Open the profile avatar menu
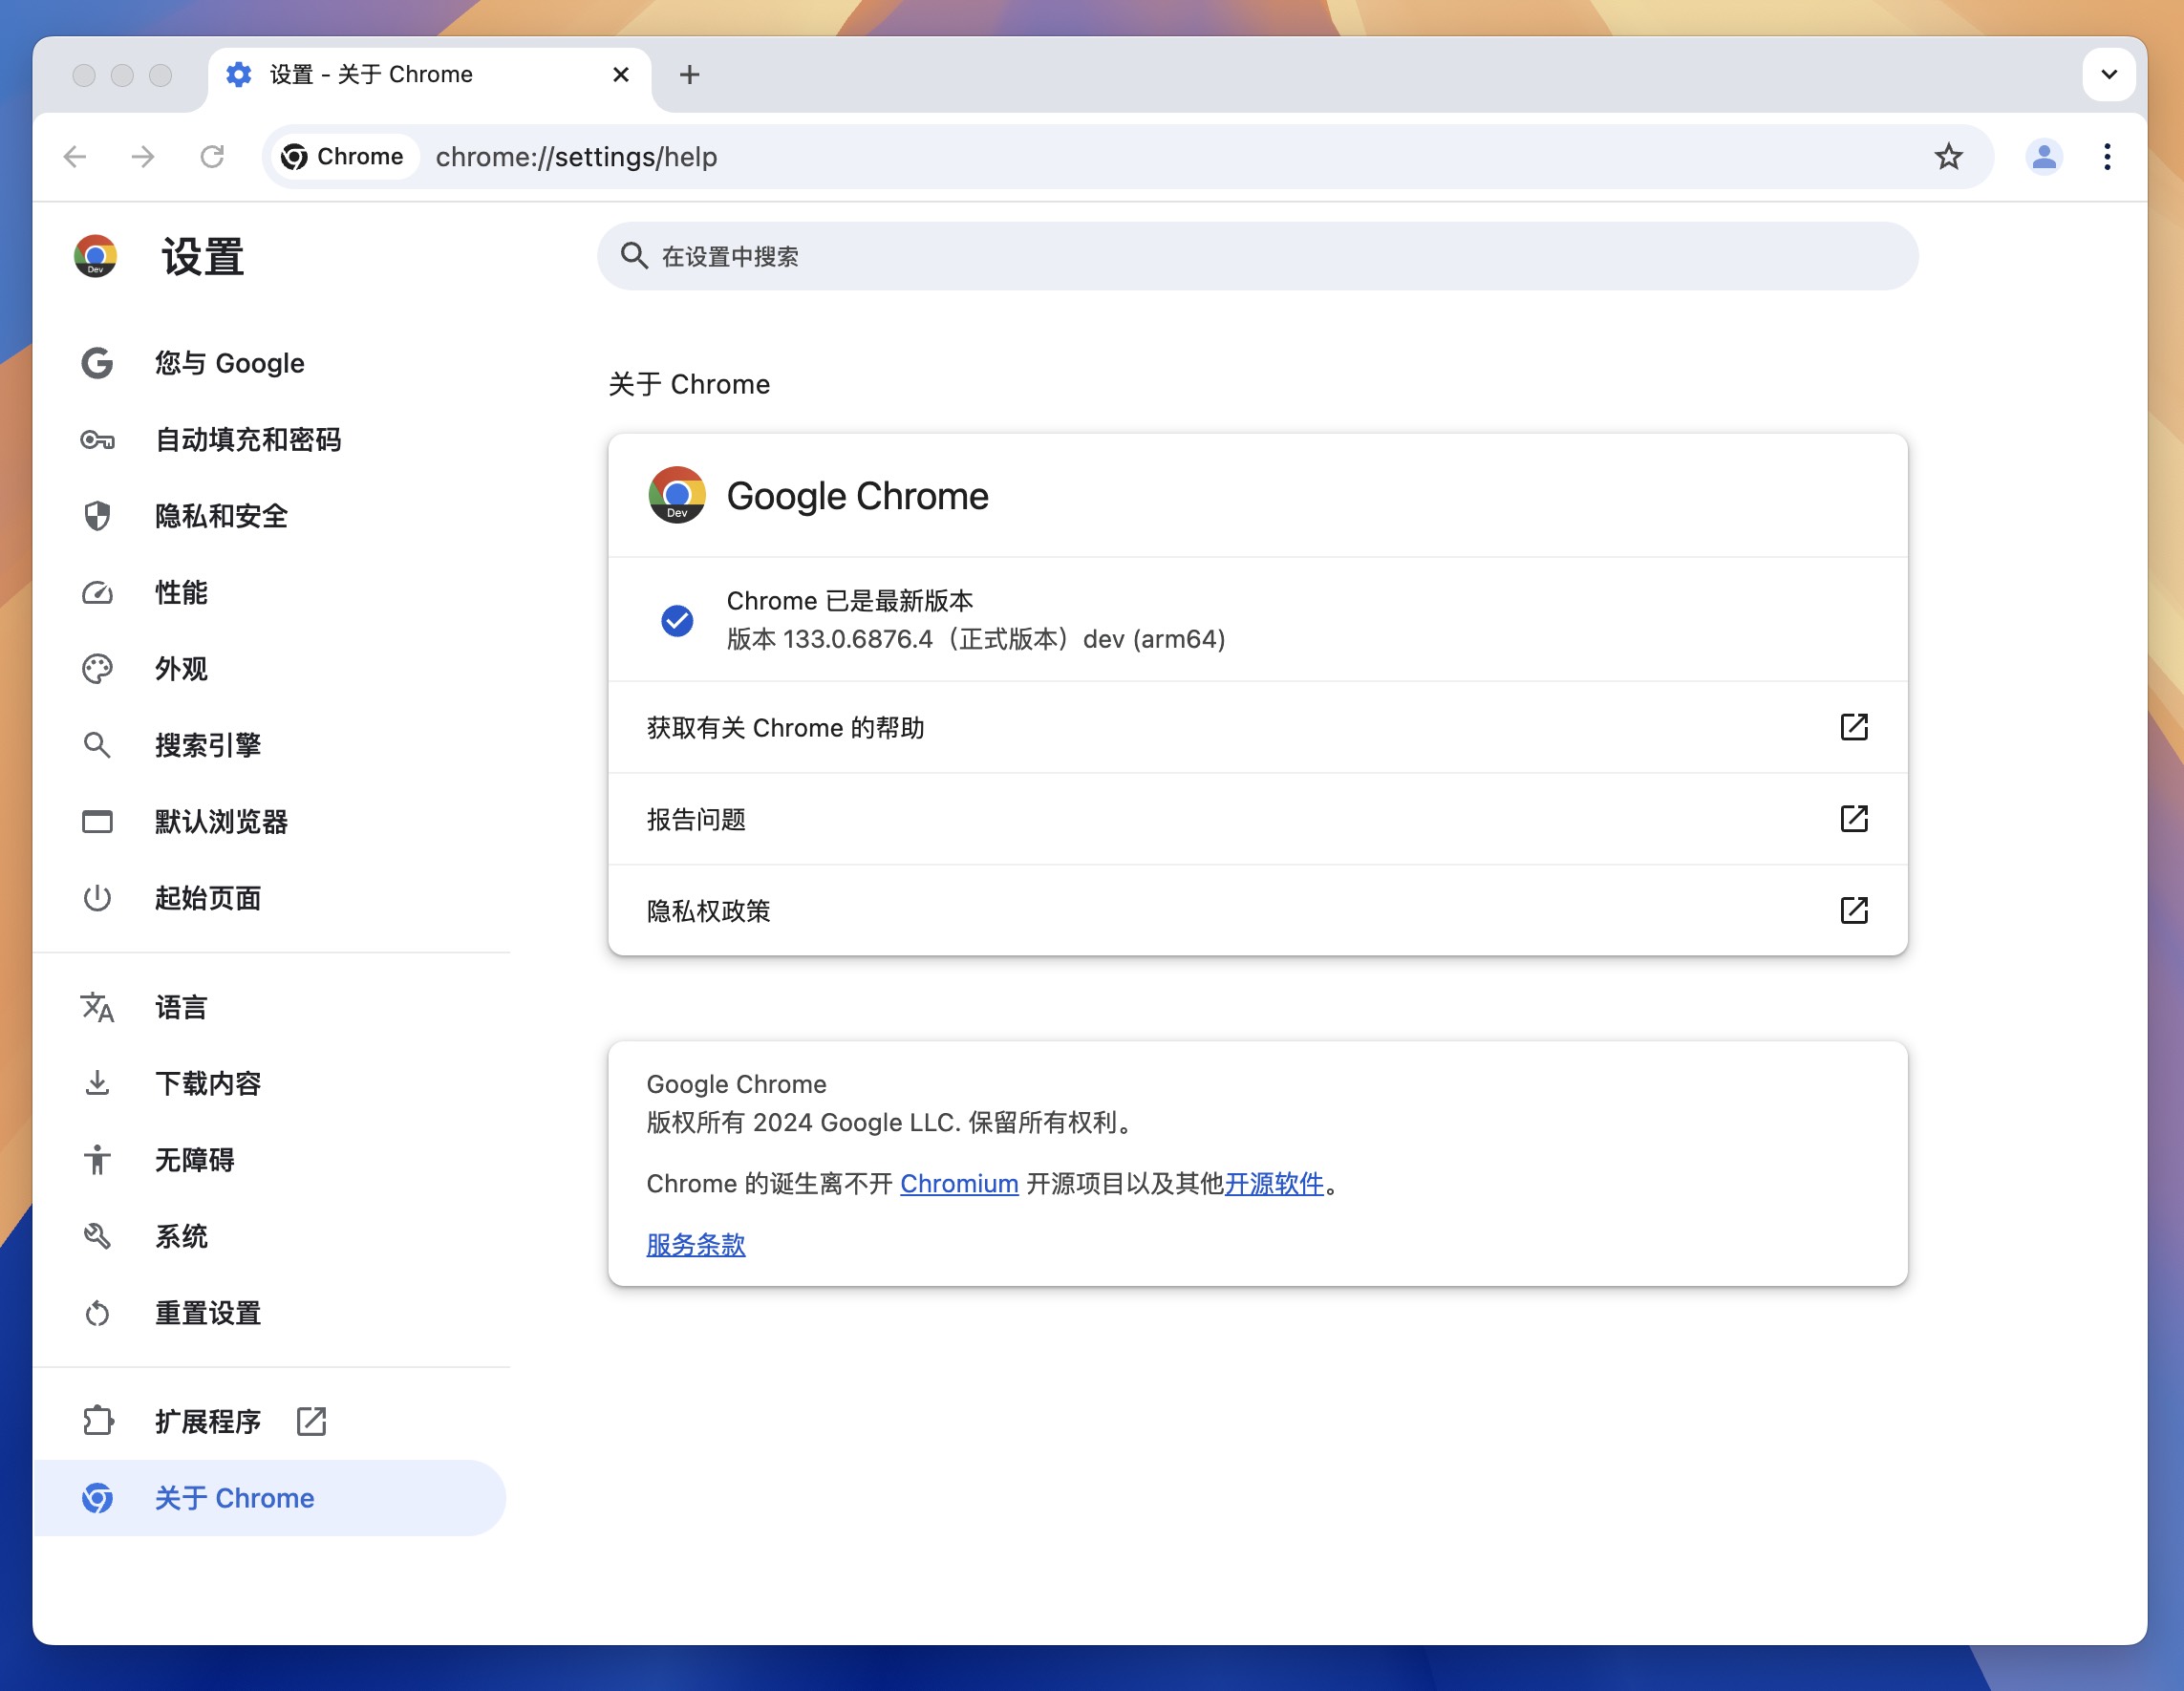The image size is (2184, 1691). point(2044,156)
